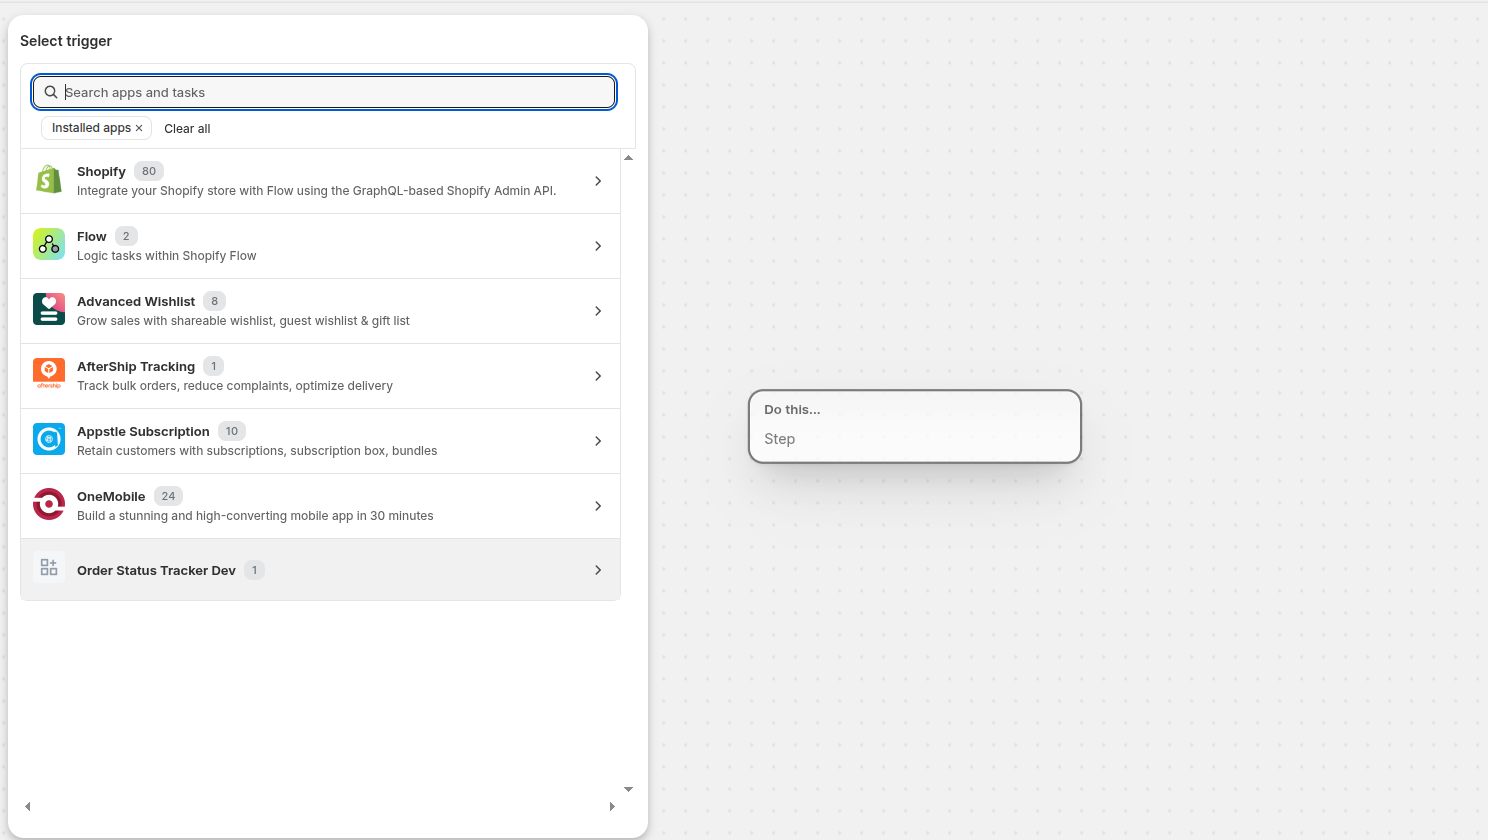Select the Installed apps filter tag
Viewport: 1488px width, 840px height.
click(x=97, y=128)
